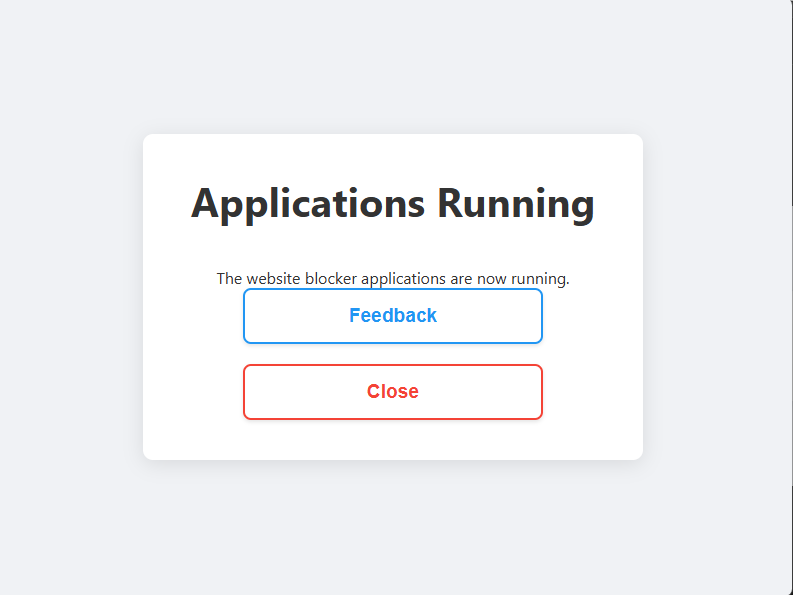
Task: Click white gap between Feedback and Close
Action: 393,354
